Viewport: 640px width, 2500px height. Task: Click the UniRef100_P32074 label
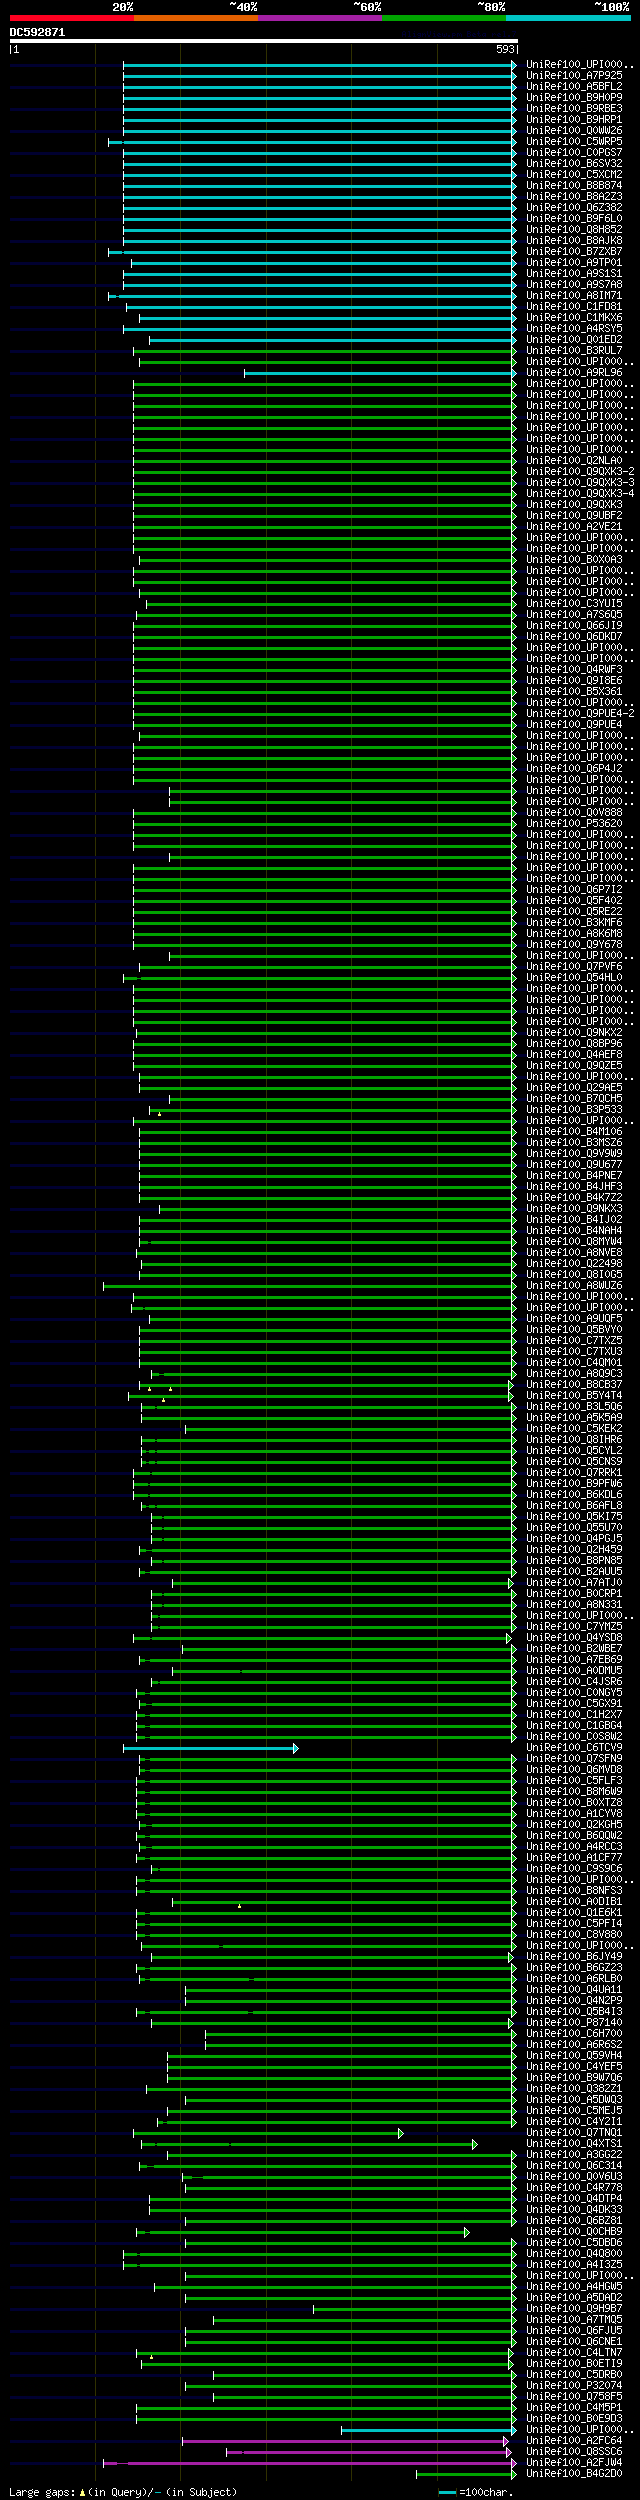pyautogui.click(x=574, y=2385)
